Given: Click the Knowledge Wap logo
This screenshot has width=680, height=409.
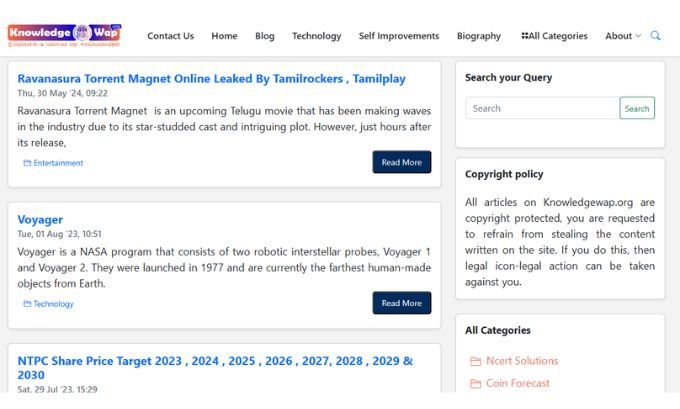Looking at the screenshot, I should [x=64, y=35].
